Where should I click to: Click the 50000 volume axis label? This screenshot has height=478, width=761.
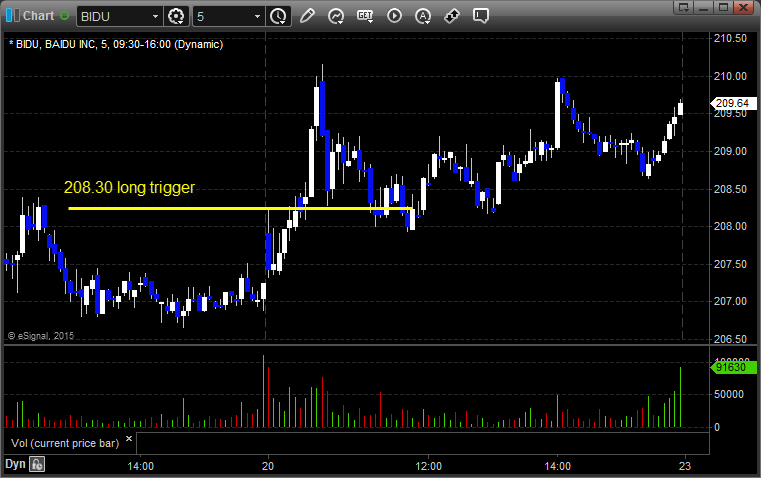point(728,395)
